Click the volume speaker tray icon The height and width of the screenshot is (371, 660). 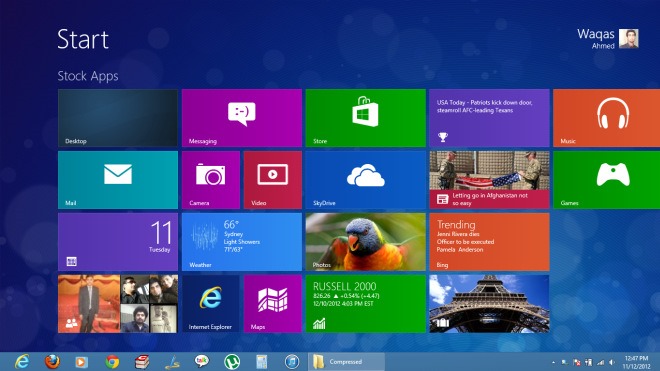click(x=612, y=362)
